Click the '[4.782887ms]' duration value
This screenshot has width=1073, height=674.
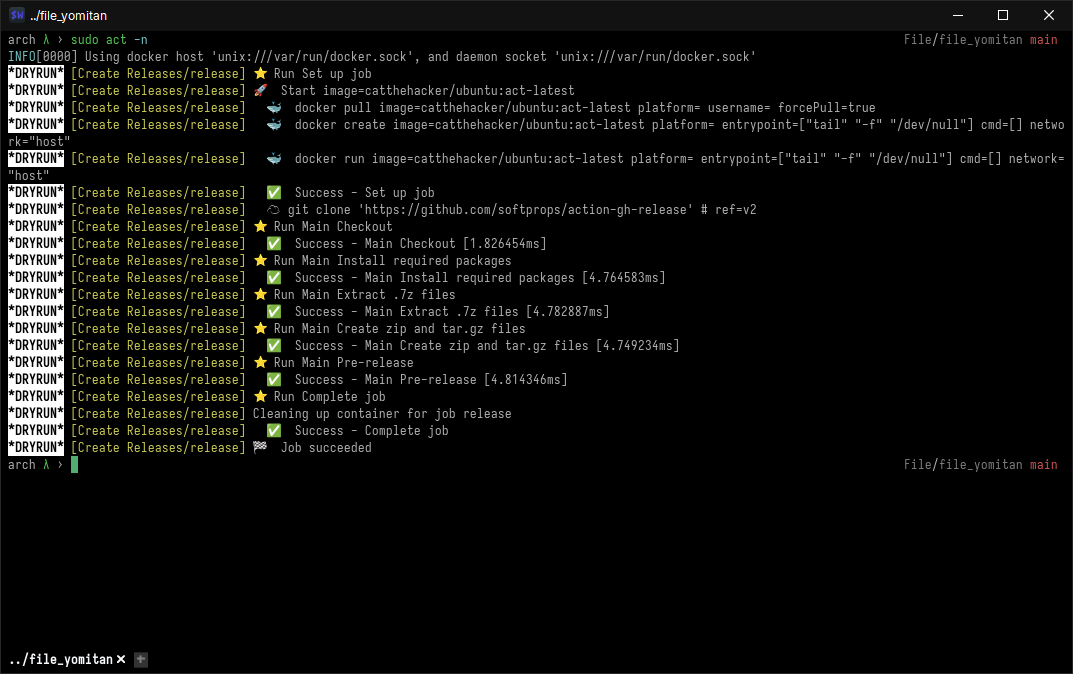[567, 312]
